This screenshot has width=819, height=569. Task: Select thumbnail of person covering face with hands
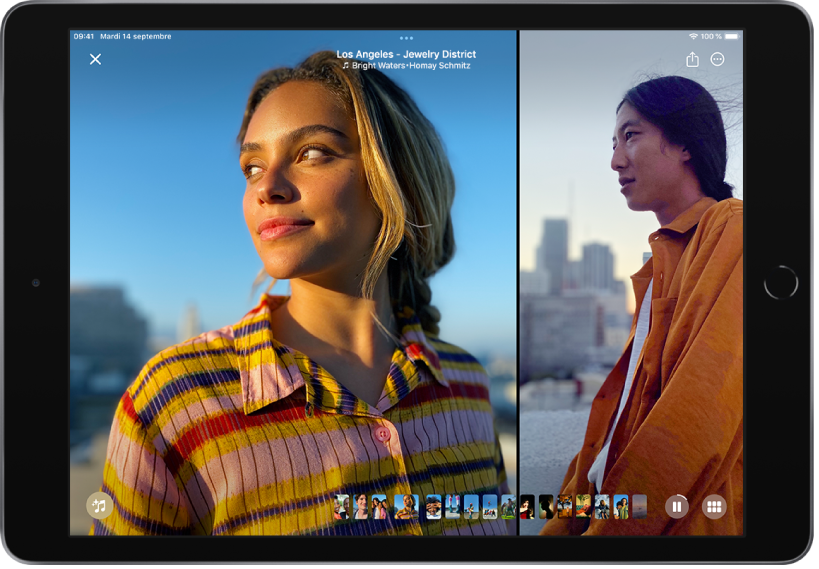pos(434,507)
